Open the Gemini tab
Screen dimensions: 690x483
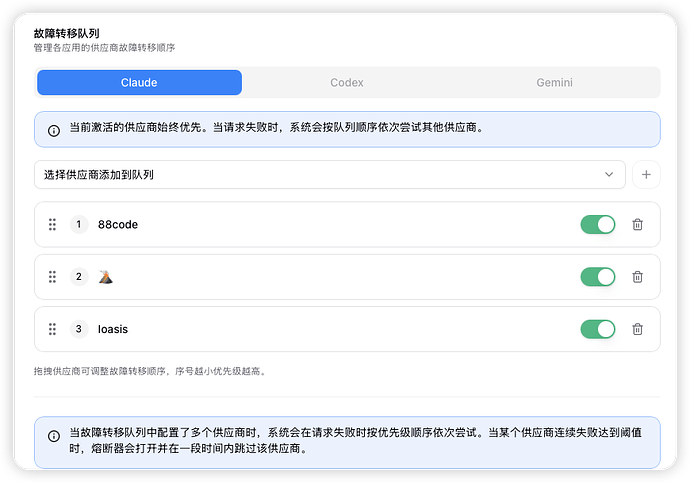tap(554, 82)
